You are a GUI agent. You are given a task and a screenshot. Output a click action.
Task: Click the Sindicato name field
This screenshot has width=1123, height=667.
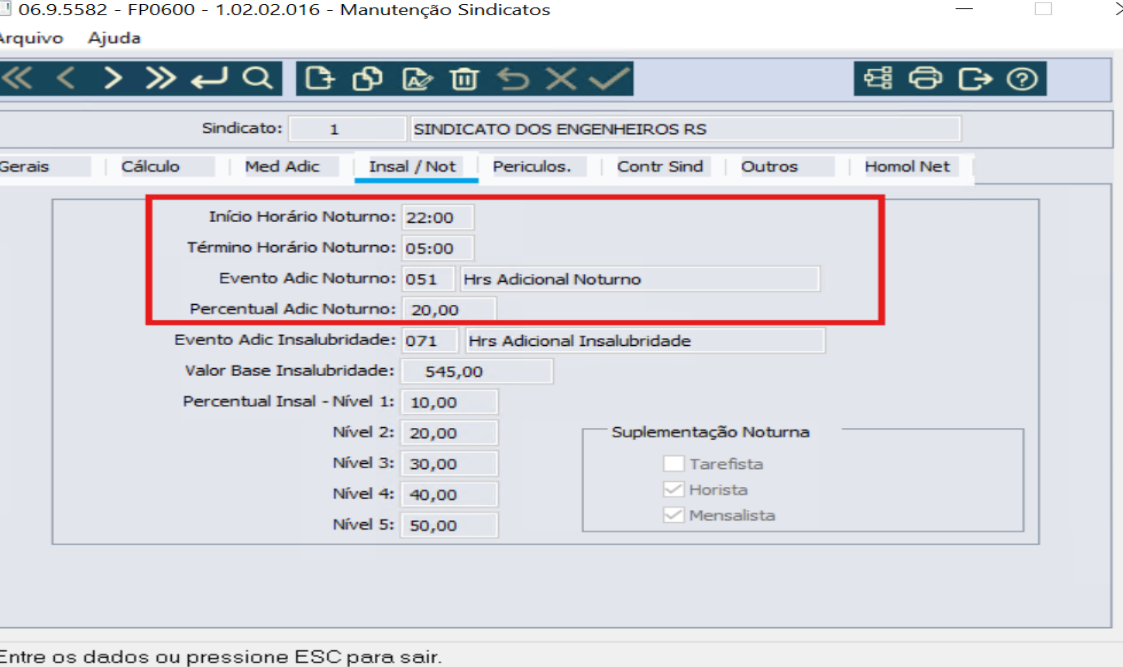[685, 129]
